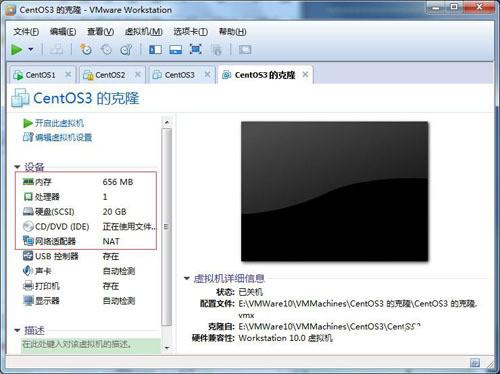This screenshot has height=374, width=500.
Task: Enter full screen mode icon
Action: (196, 50)
